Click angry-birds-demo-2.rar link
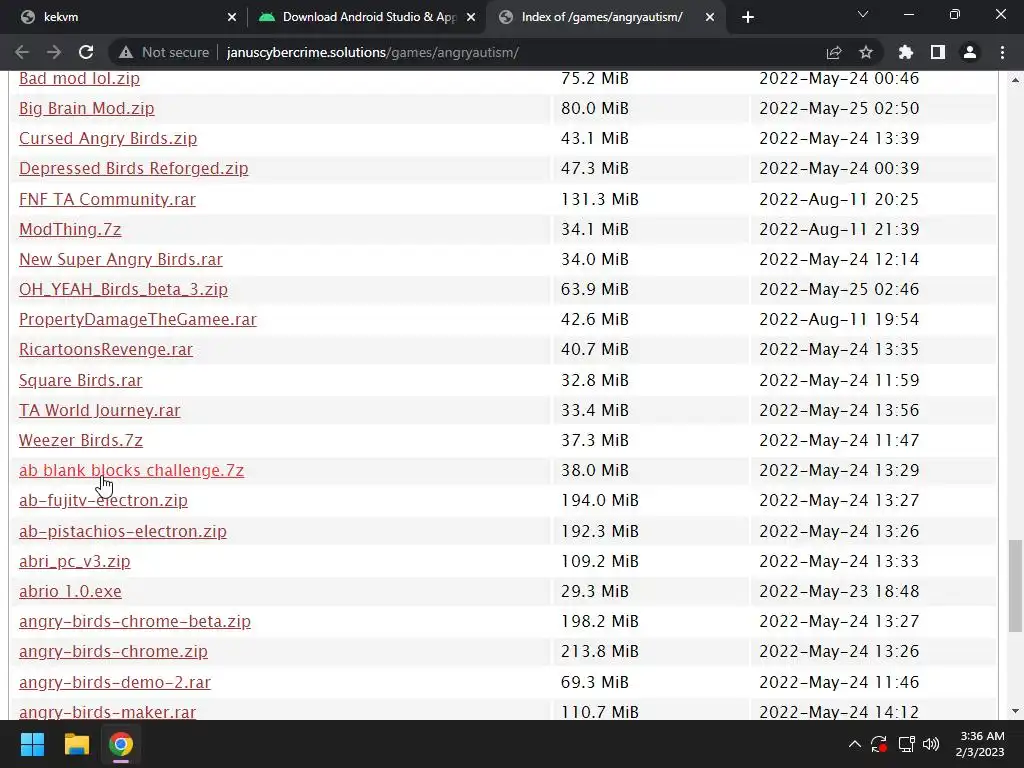The height and width of the screenshot is (768, 1024). [x=114, y=682]
